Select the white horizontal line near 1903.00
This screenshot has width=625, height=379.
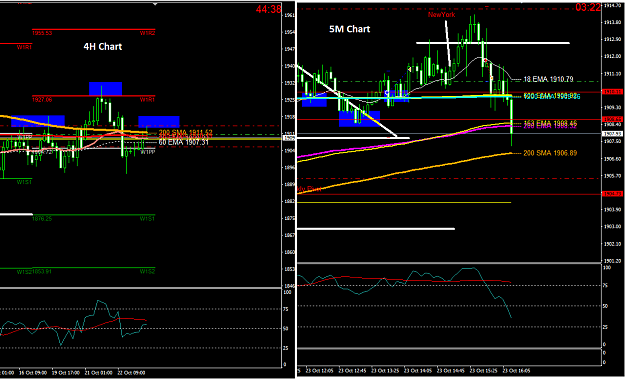(376, 229)
